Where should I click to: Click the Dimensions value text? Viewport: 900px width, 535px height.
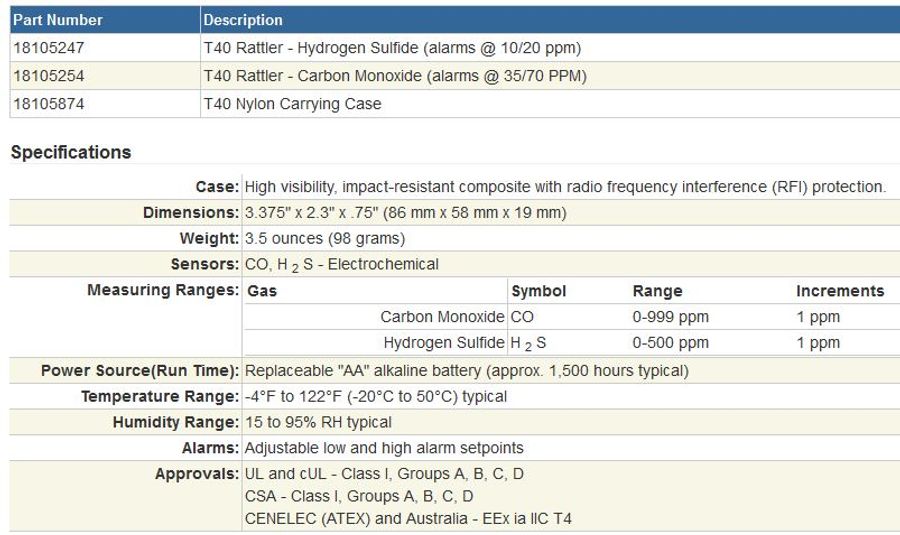click(x=406, y=213)
